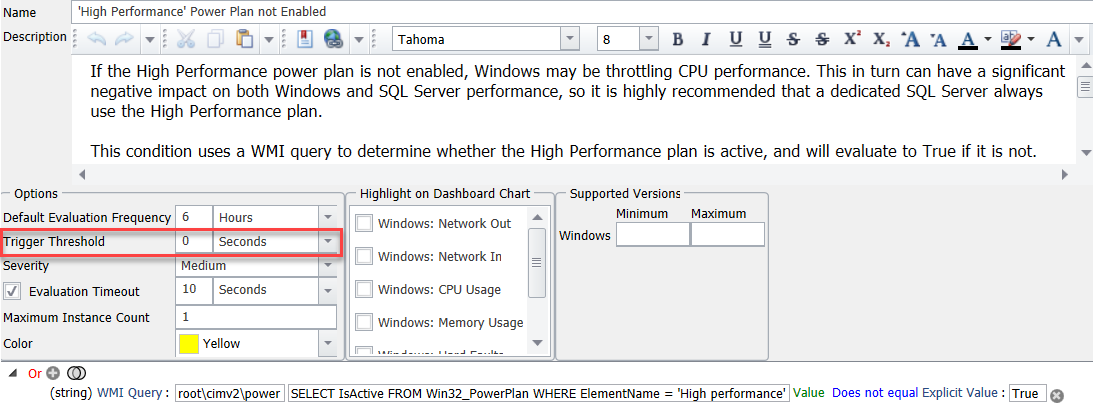Uncheck the Evaluation Timeout checkbox
Screen dimensions: 1093x419
13,291
